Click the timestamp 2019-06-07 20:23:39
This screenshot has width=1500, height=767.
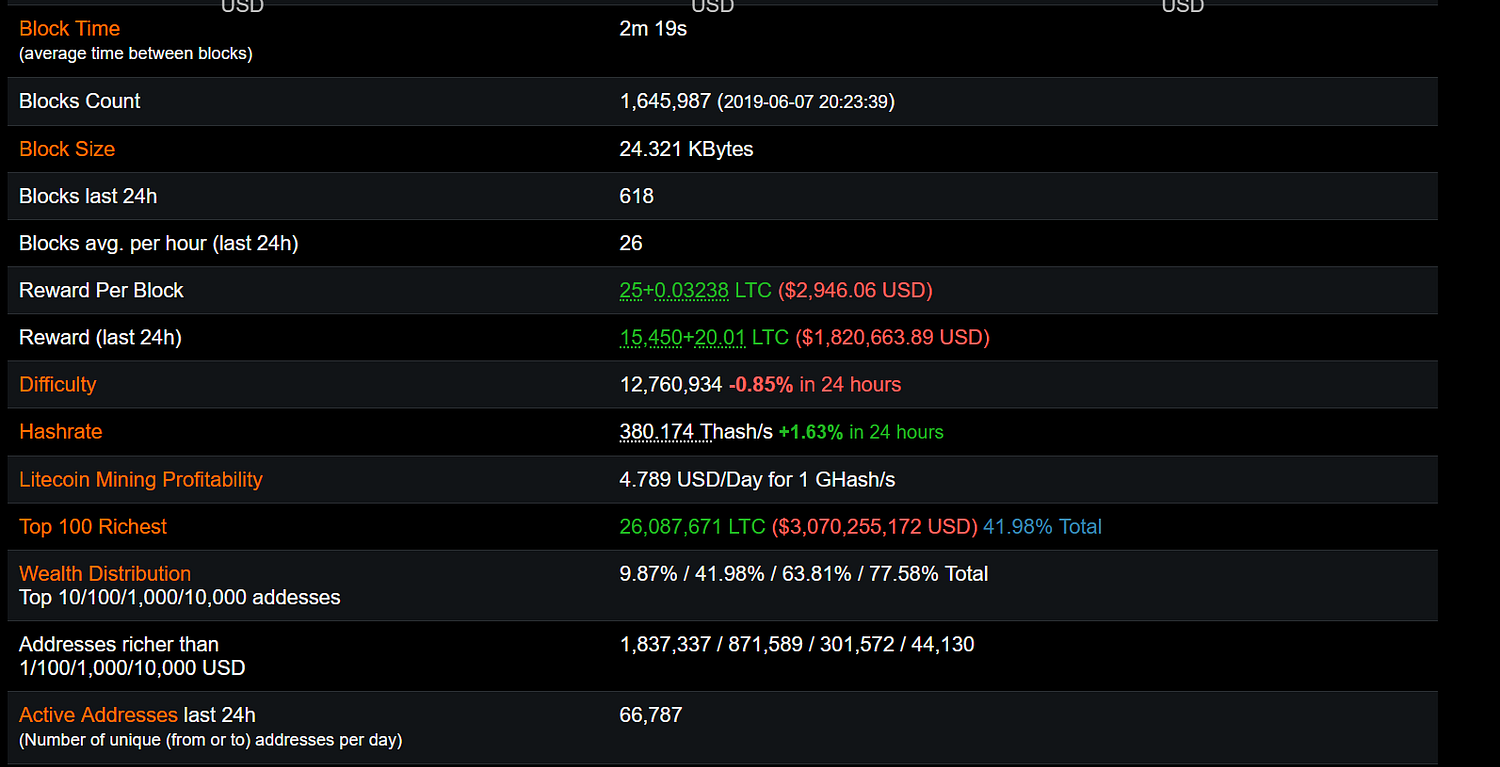tap(806, 102)
